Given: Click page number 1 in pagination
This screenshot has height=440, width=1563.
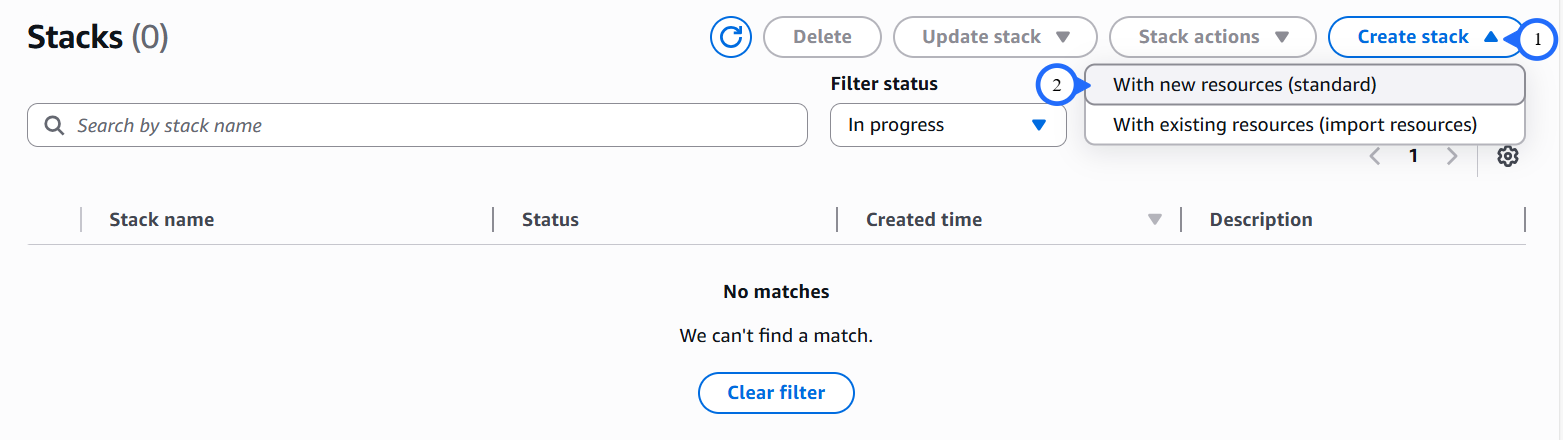Looking at the screenshot, I should tap(1413, 156).
